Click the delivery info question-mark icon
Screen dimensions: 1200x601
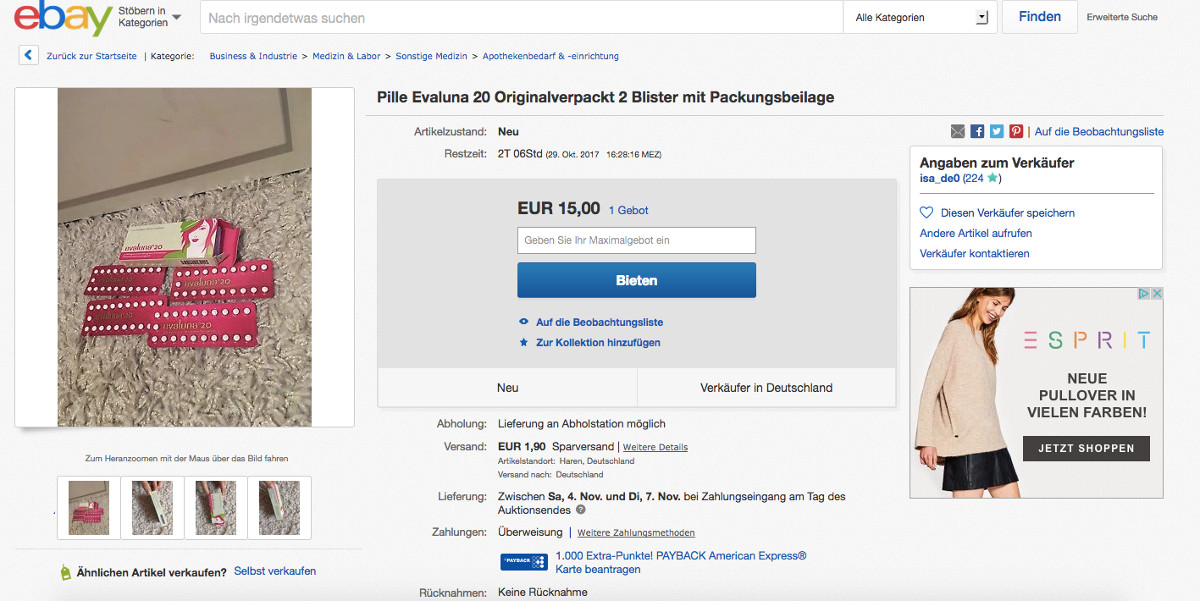pyautogui.click(x=581, y=510)
